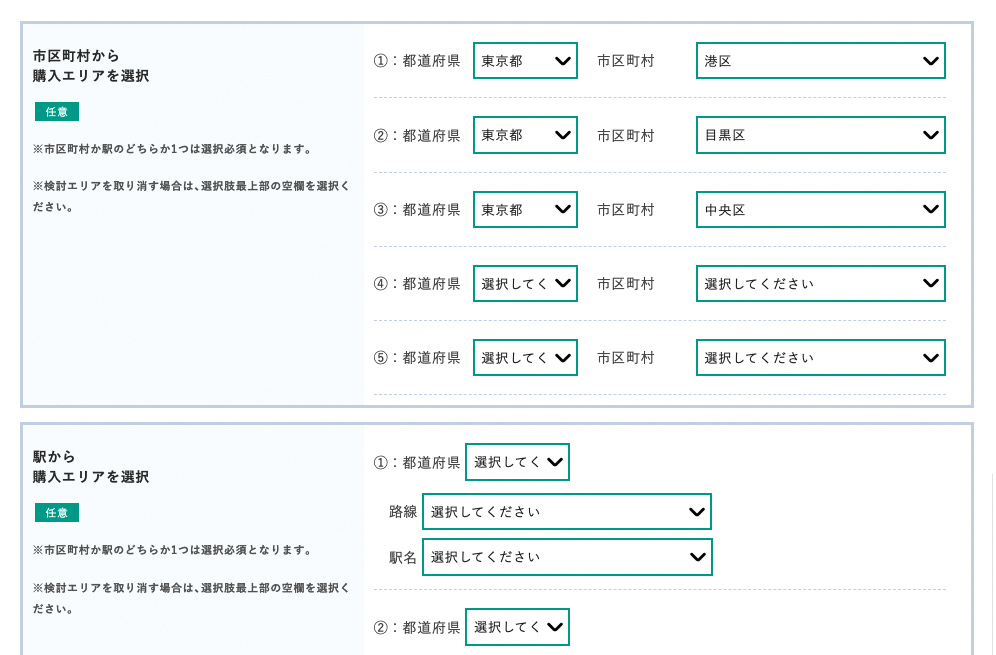Click the ⑤：都道府県 label

[x=417, y=358]
